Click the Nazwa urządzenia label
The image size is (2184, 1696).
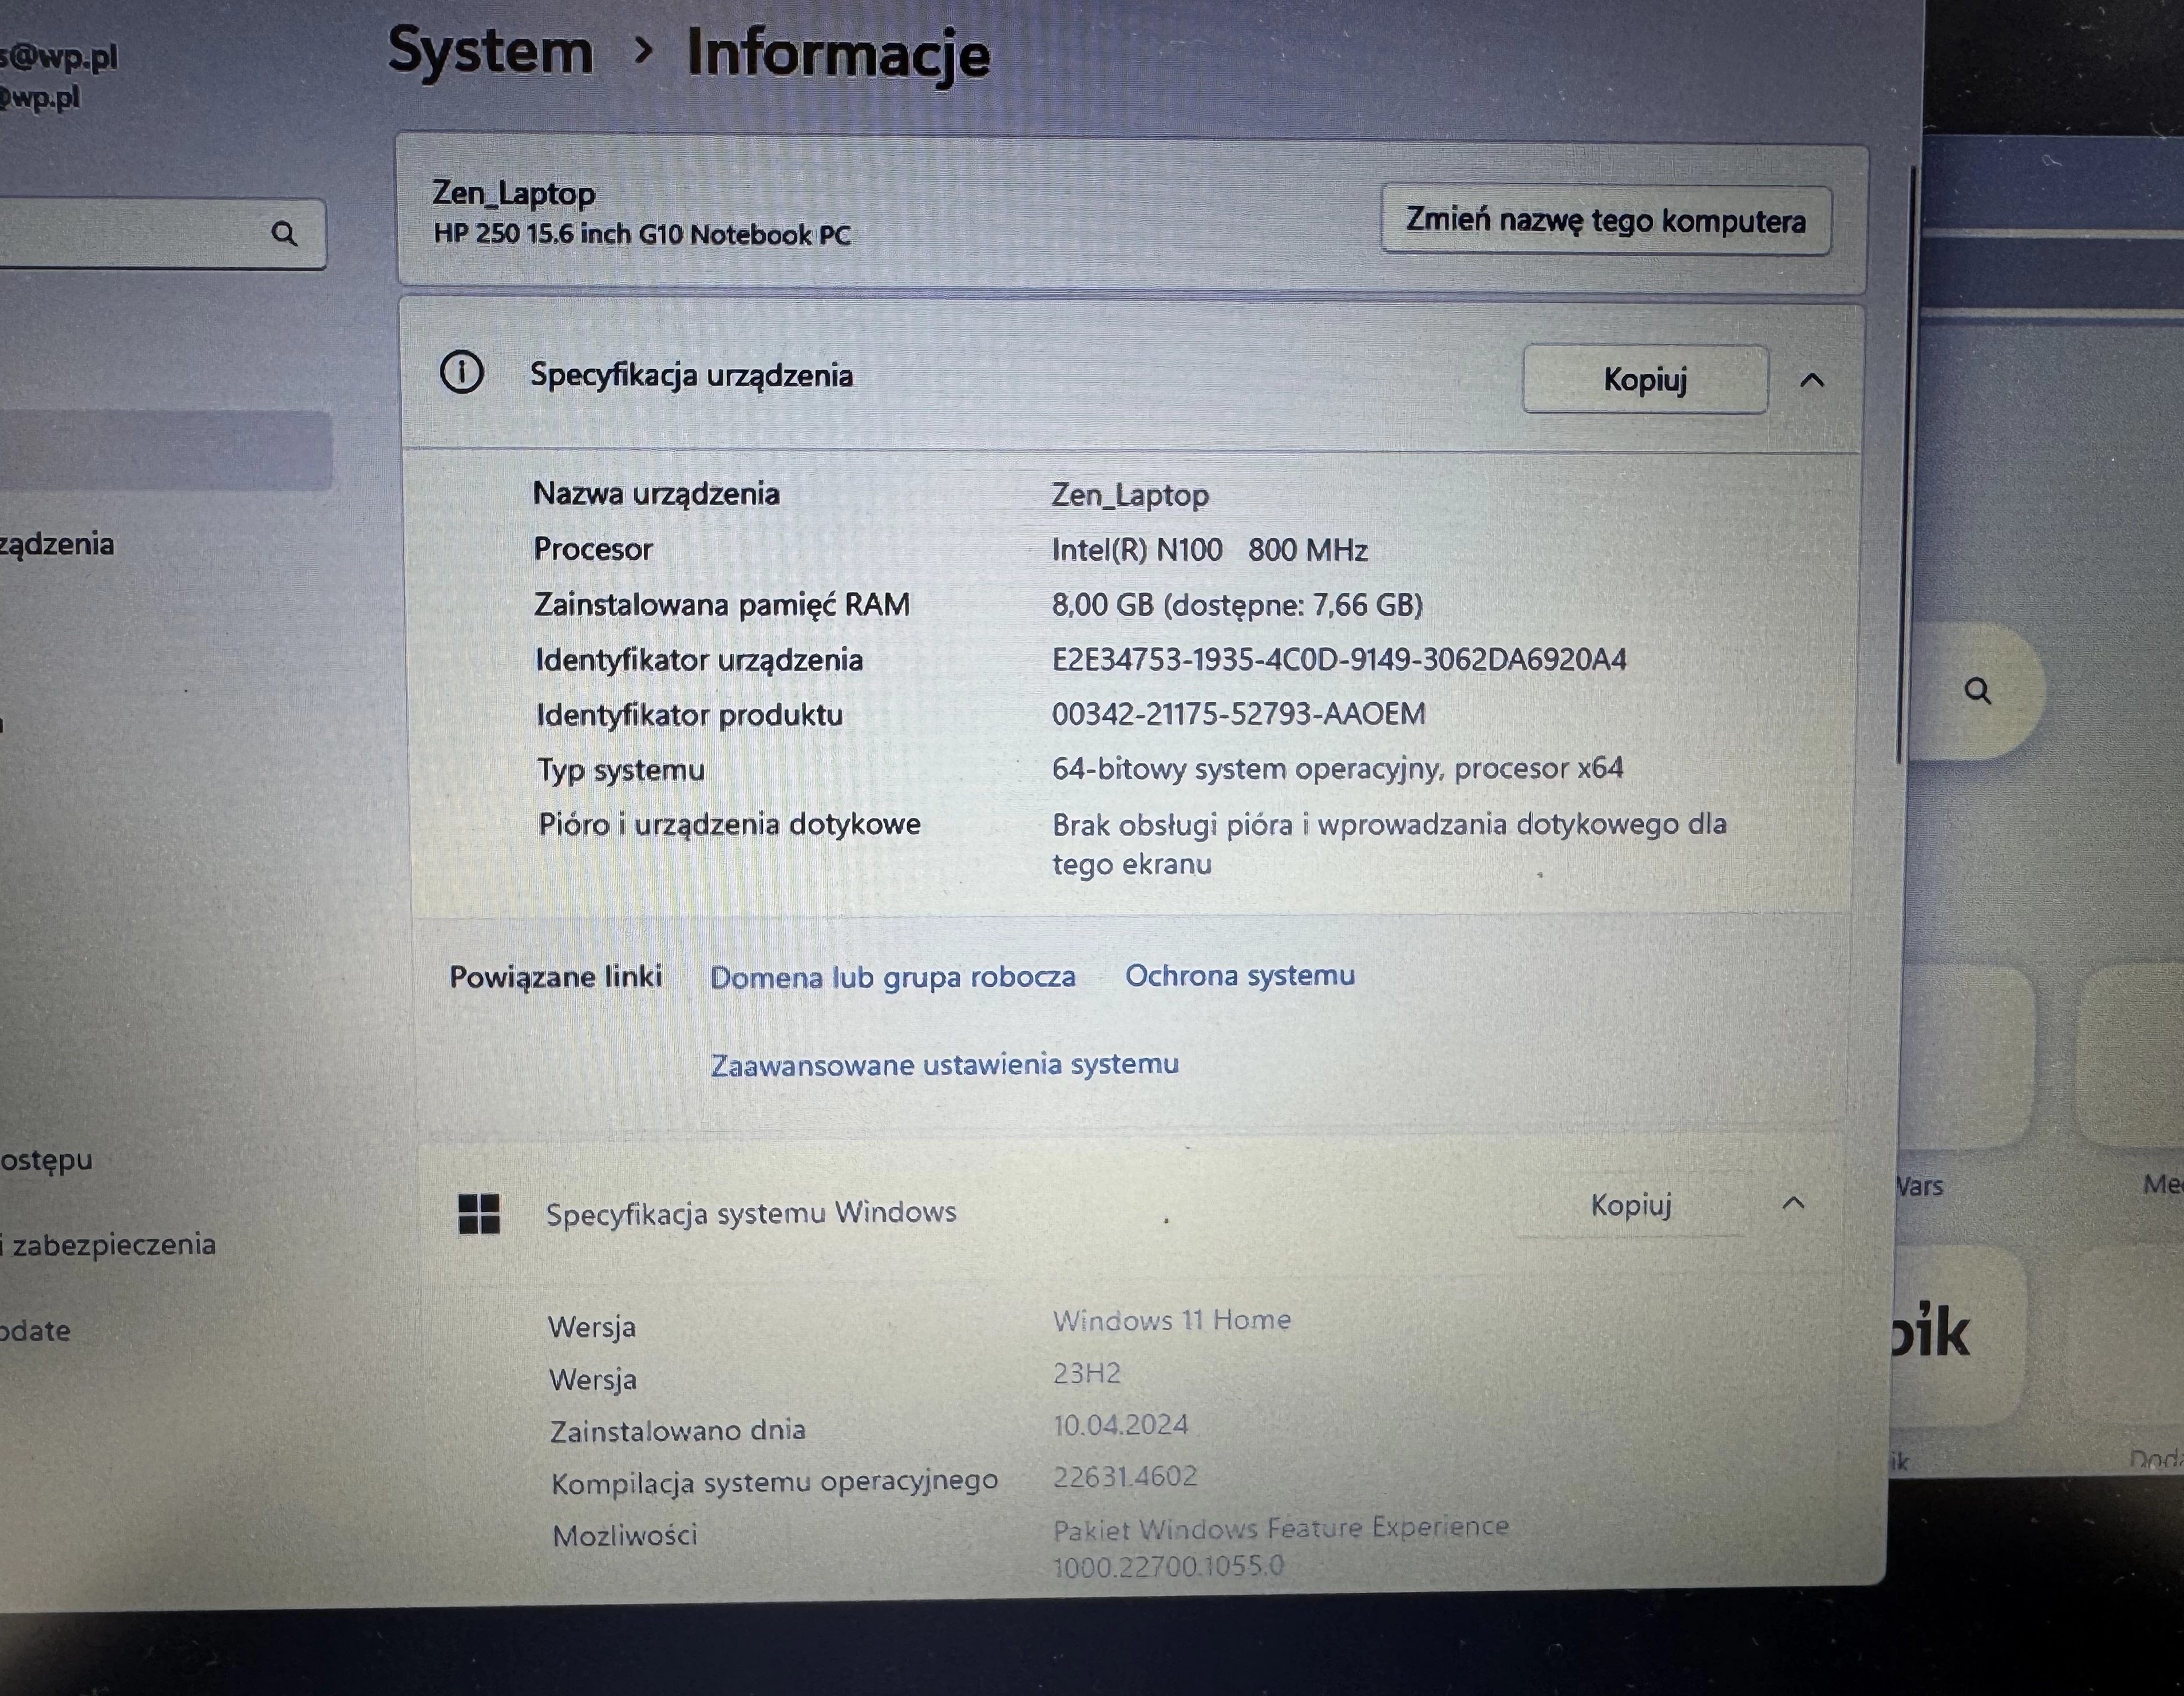coord(656,493)
